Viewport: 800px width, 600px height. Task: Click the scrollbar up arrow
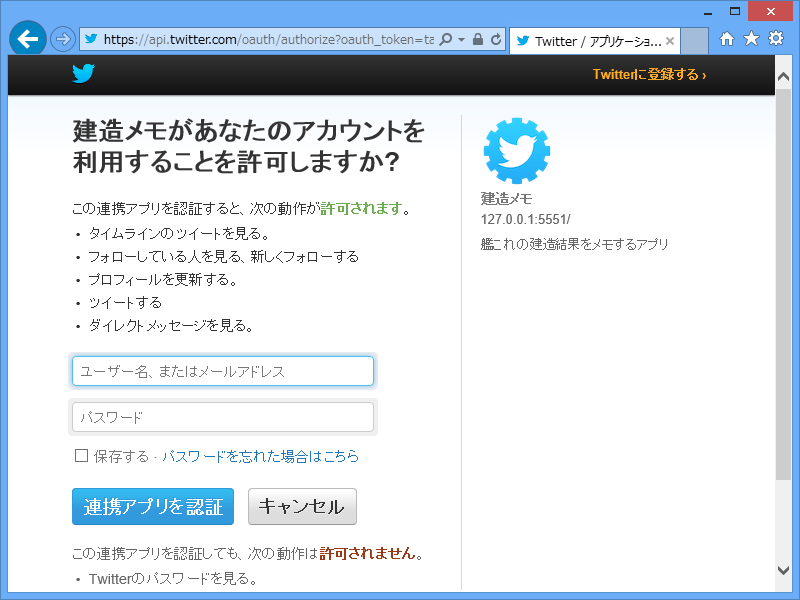pos(783,77)
